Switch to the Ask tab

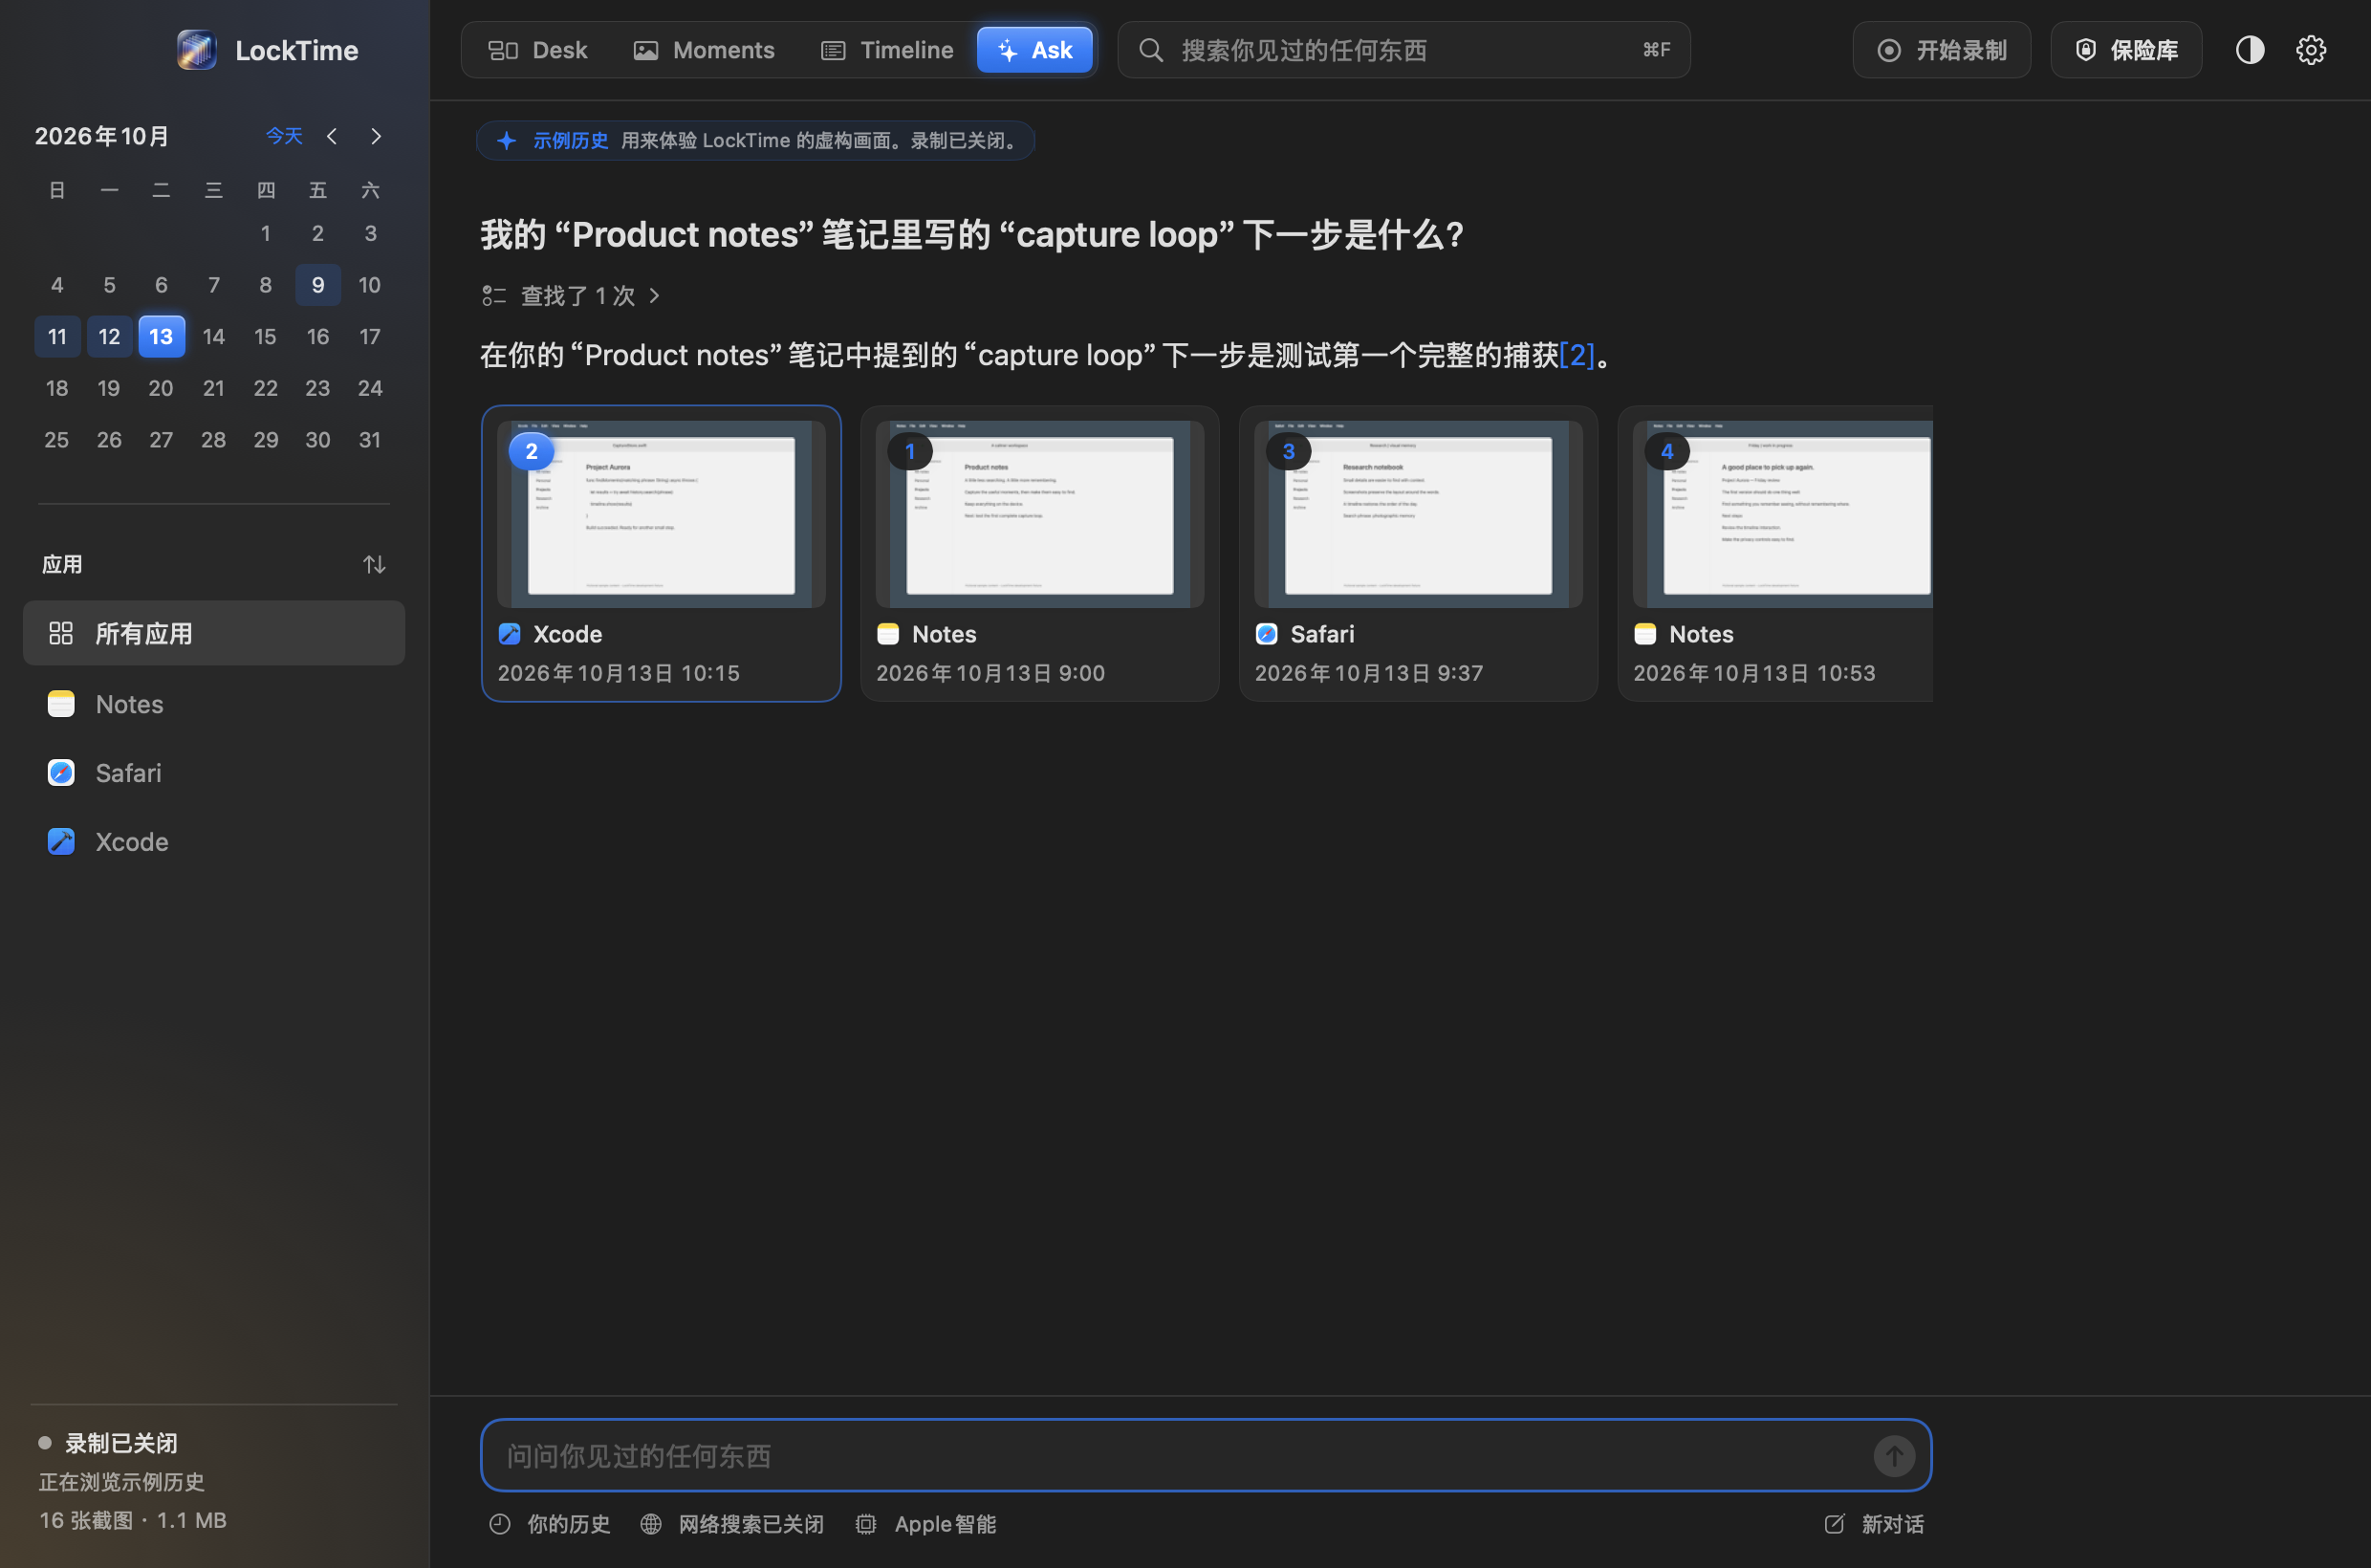click(x=1035, y=50)
